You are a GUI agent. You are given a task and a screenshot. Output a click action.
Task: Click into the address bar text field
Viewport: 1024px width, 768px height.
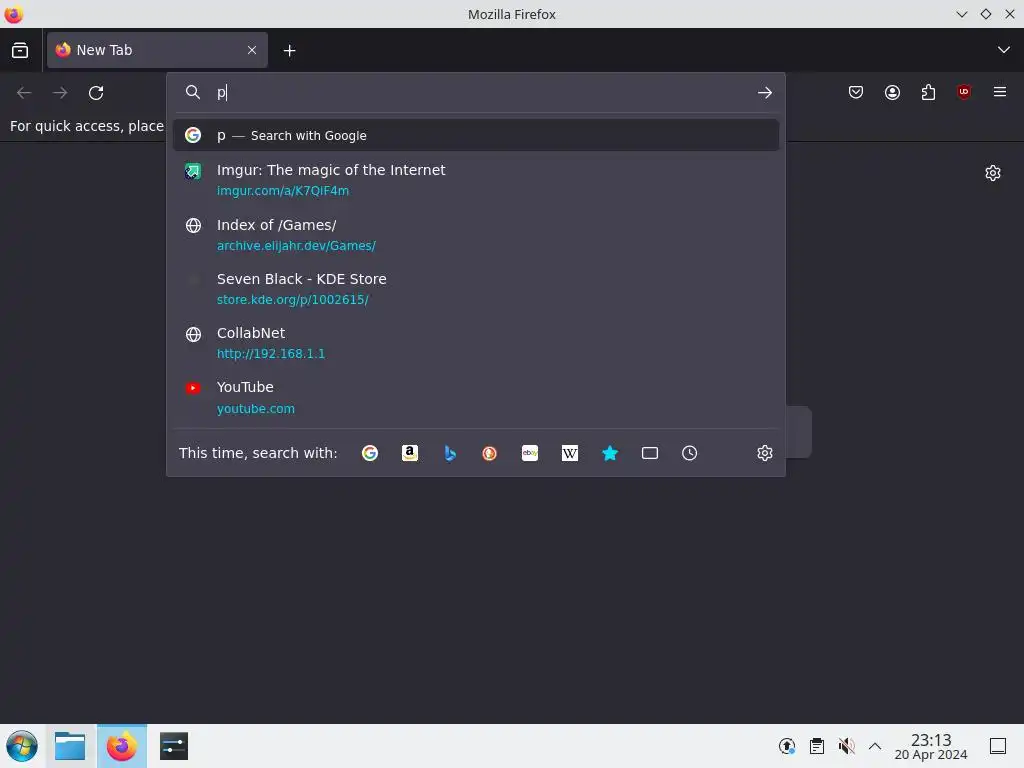click(x=483, y=93)
